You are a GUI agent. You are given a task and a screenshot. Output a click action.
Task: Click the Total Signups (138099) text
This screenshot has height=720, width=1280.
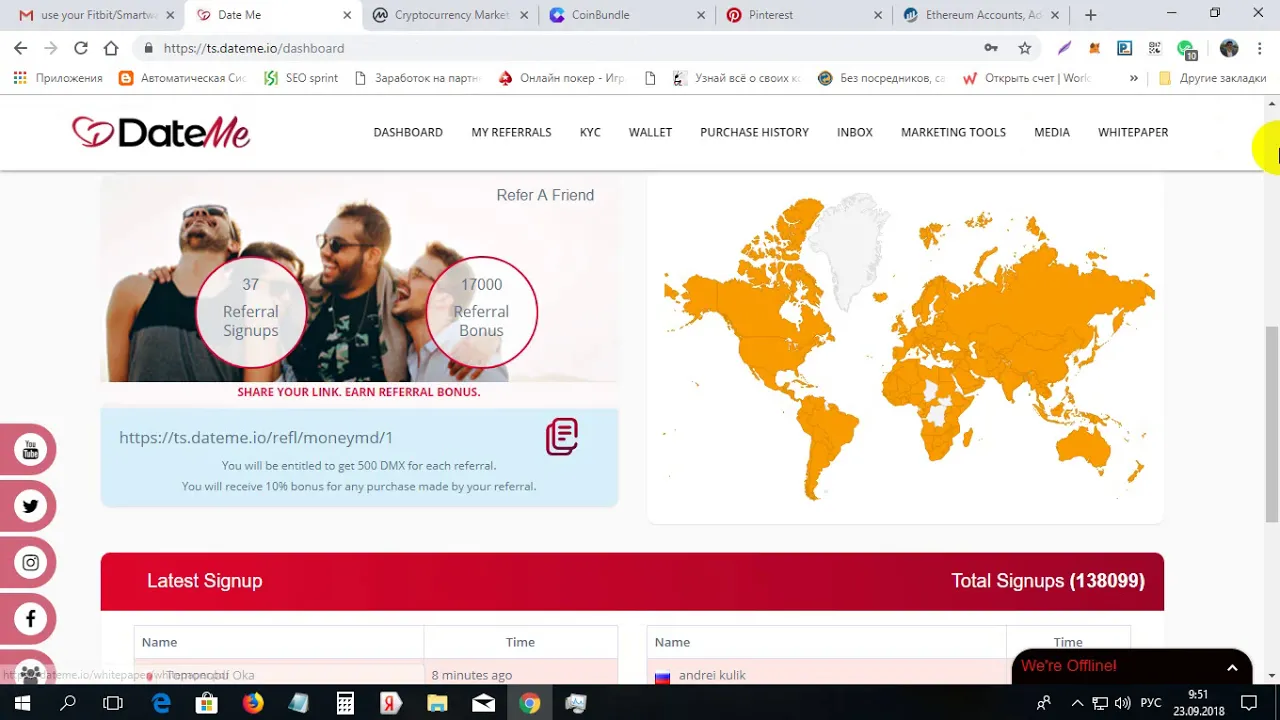1048,581
